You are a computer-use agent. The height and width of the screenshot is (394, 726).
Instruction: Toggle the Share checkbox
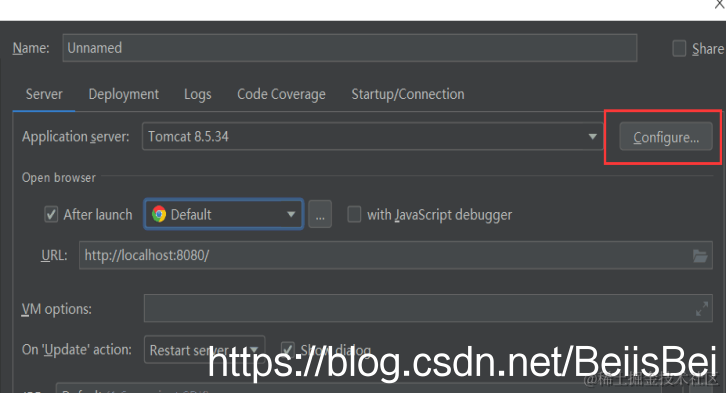click(679, 48)
